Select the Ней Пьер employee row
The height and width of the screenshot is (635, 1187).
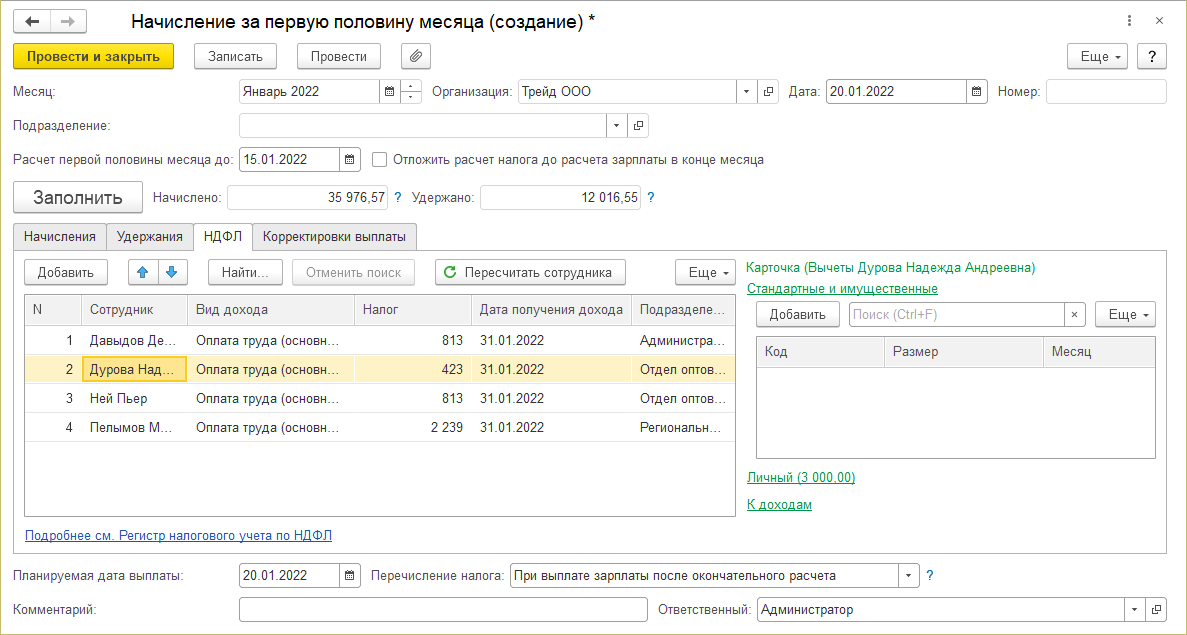tap(118, 398)
